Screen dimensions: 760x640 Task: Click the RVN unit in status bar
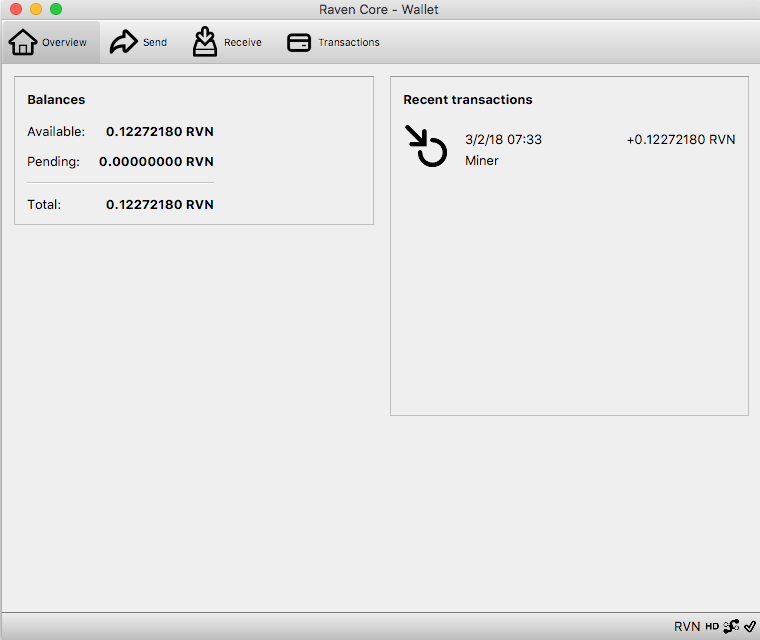(687, 626)
